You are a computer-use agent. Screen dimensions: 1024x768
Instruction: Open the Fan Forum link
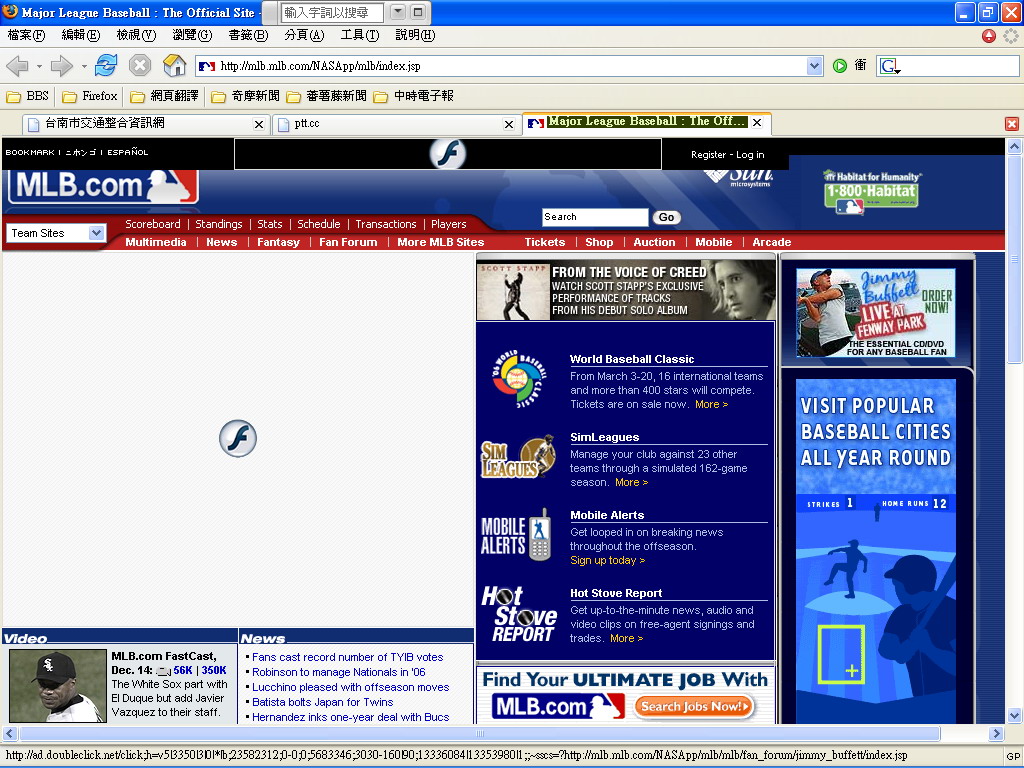click(x=348, y=242)
